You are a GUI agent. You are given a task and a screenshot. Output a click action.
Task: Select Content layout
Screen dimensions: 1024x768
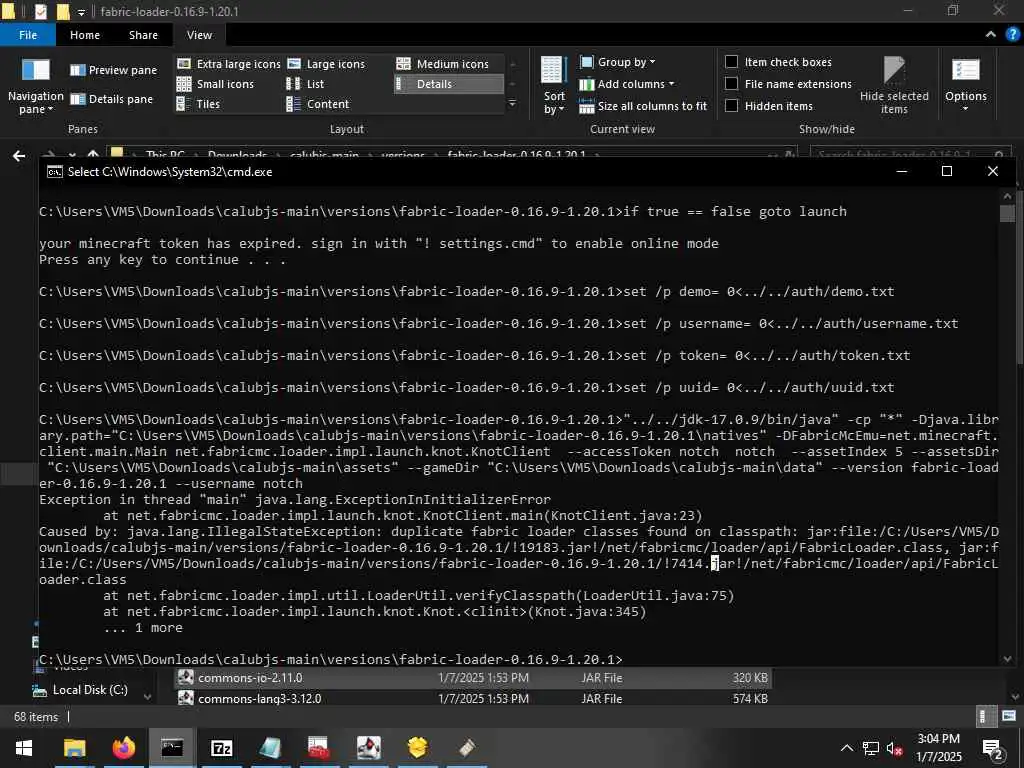tap(318, 104)
